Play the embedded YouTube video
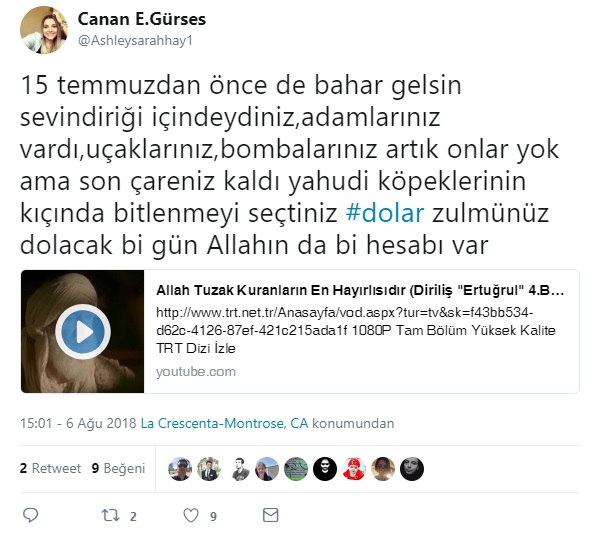 (x=83, y=332)
